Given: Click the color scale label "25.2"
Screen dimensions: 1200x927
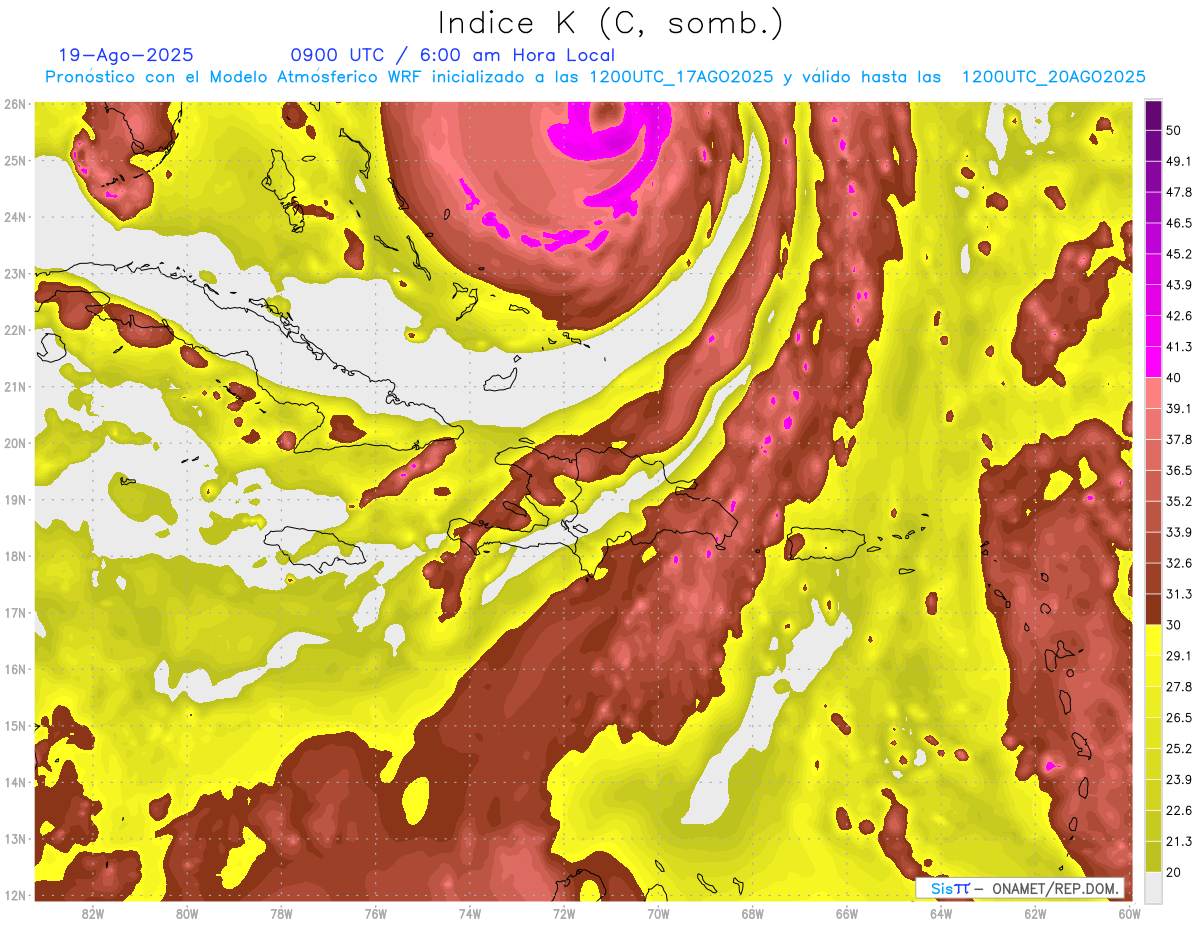Looking at the screenshot, I should (x=1179, y=748).
